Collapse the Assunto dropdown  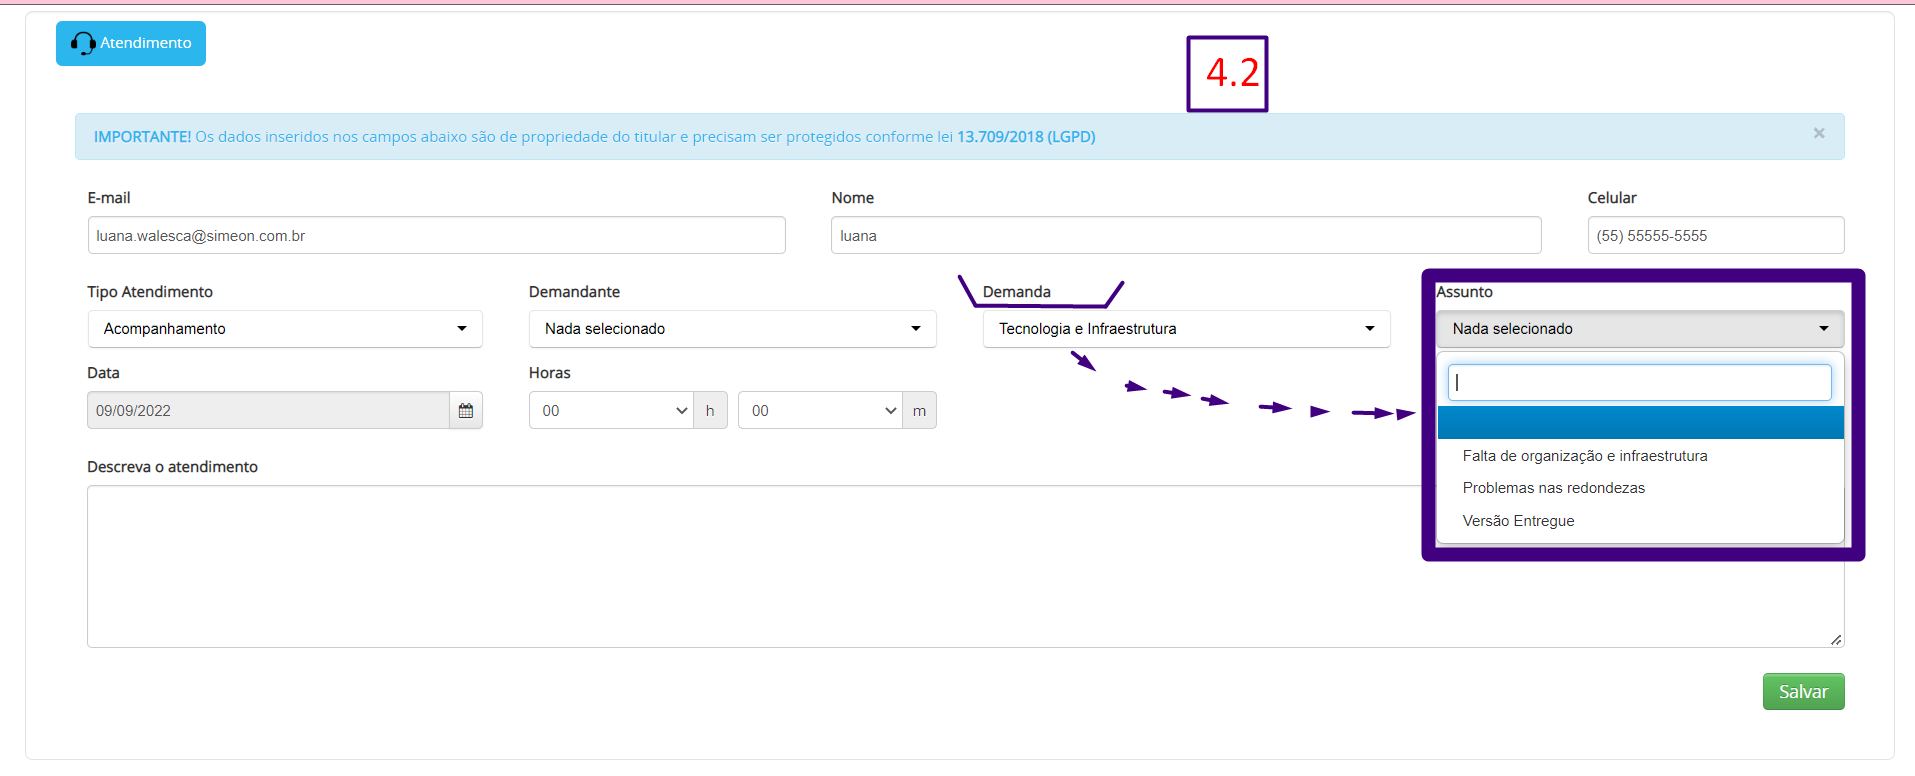1639,329
